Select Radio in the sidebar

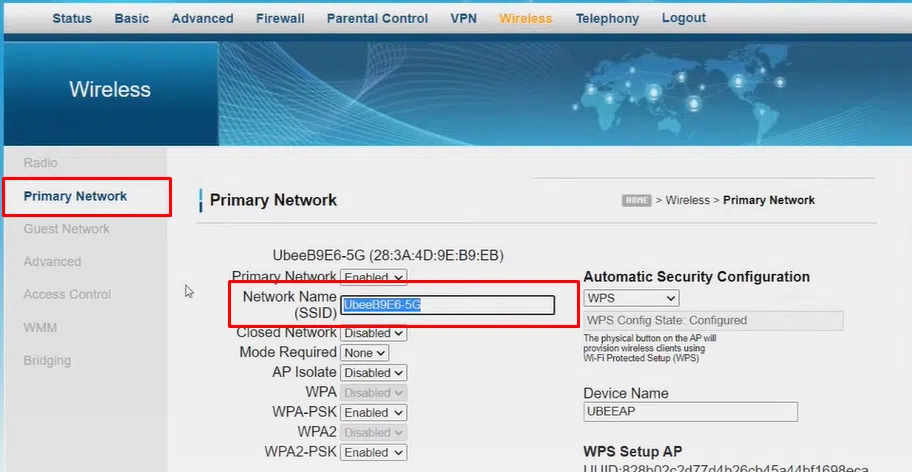(41, 163)
